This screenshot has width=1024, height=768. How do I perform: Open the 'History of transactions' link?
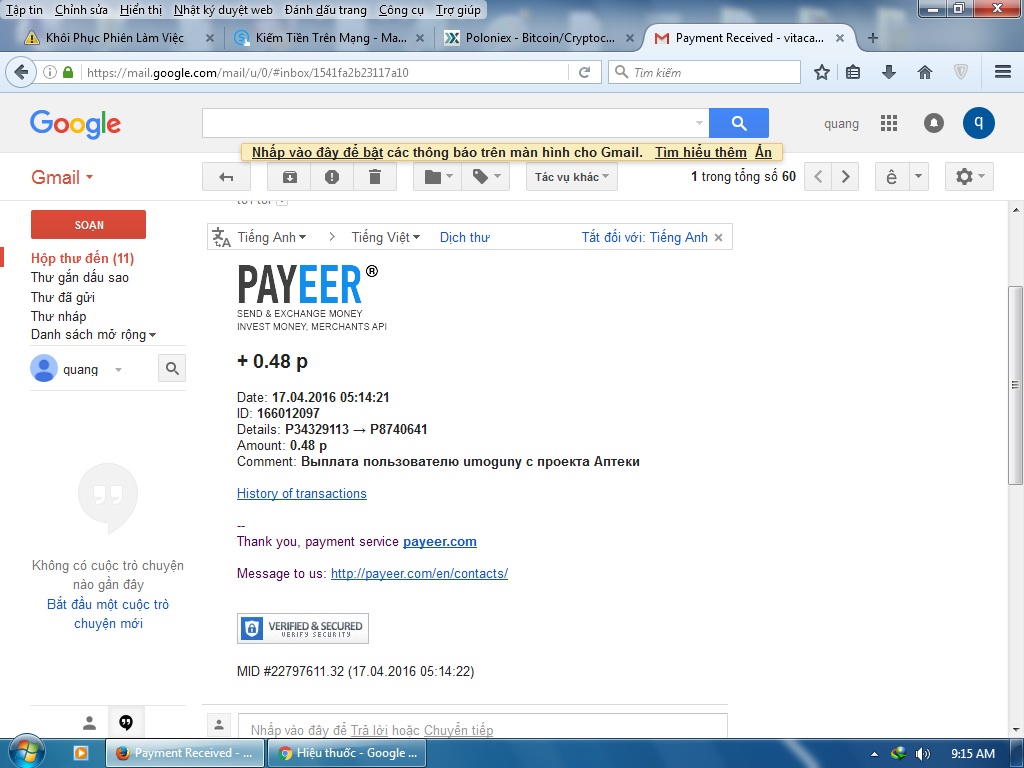point(302,493)
